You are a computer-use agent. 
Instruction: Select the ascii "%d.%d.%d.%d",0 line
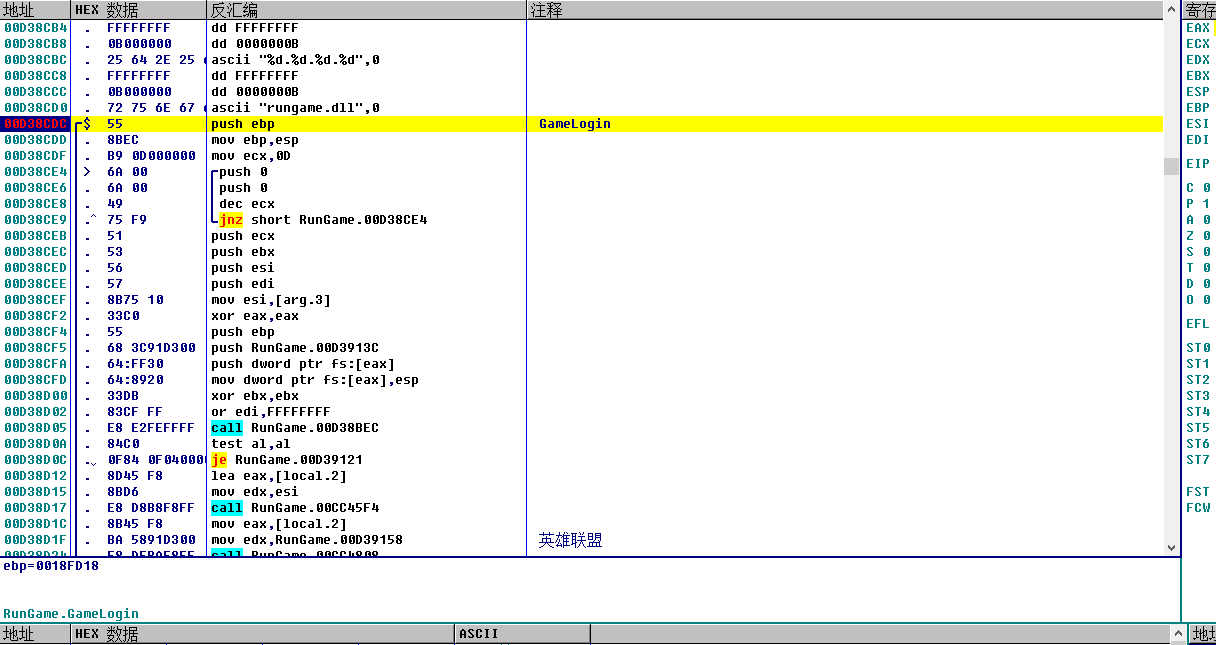(295, 60)
